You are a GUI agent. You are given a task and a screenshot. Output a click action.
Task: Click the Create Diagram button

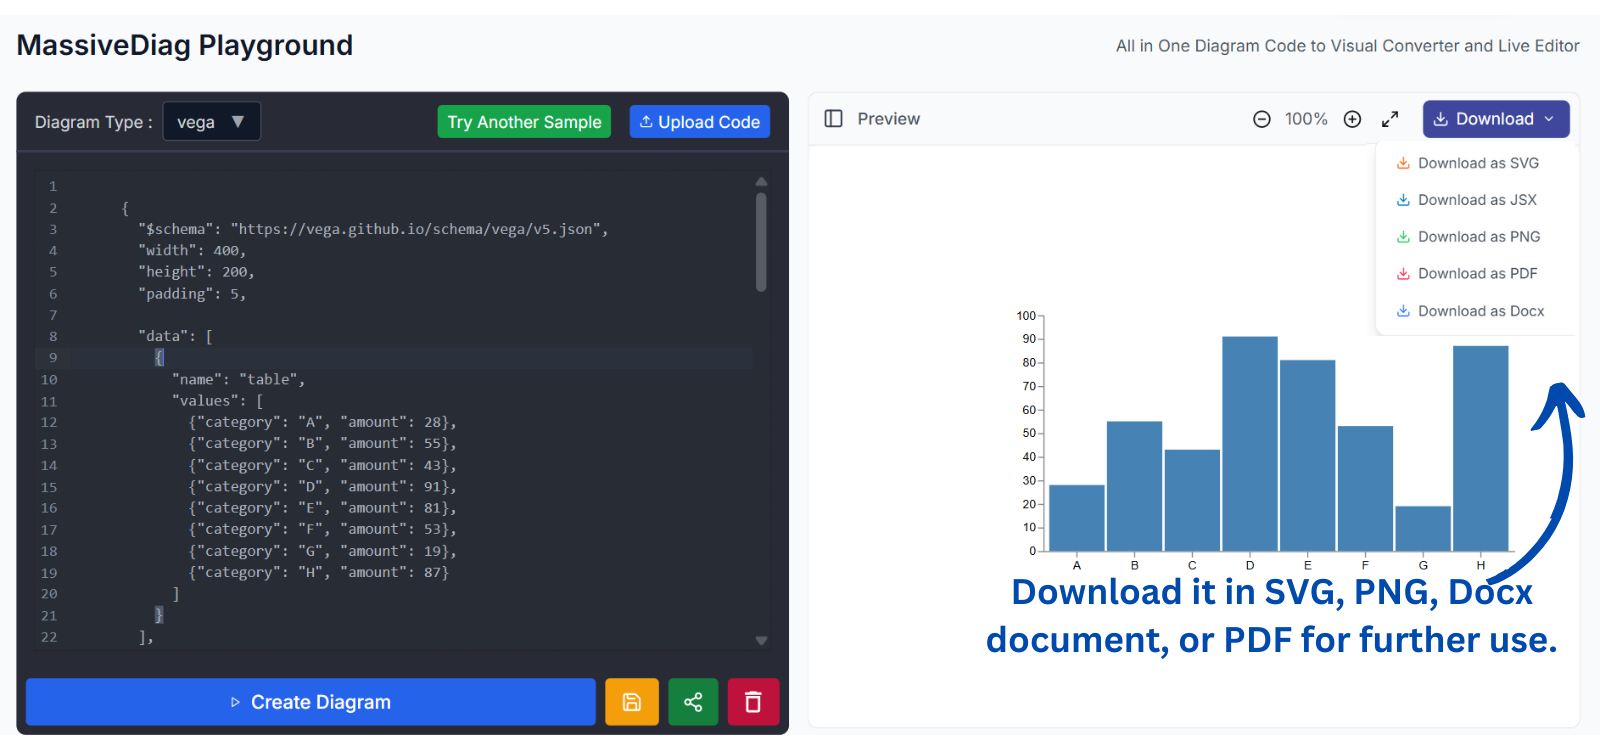coord(311,702)
